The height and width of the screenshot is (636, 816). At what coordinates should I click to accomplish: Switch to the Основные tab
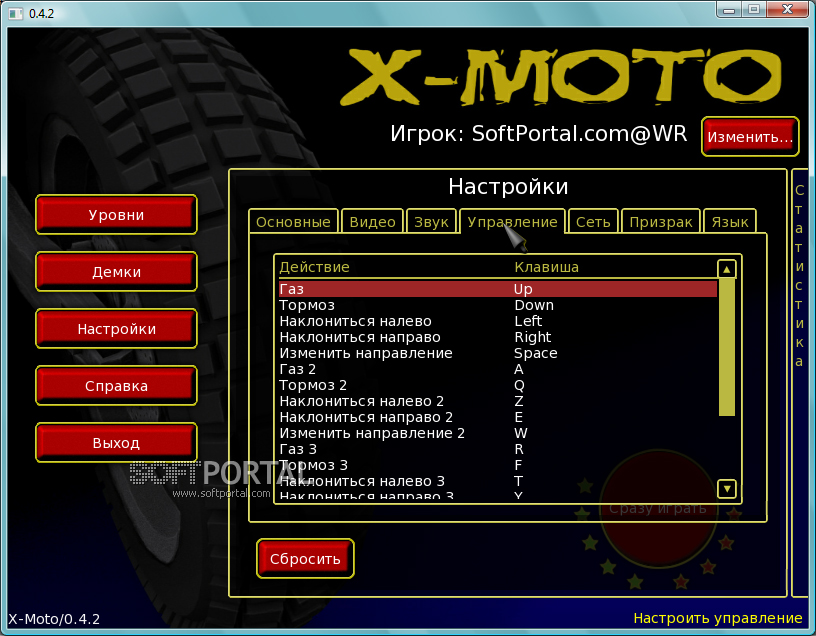coord(294,222)
